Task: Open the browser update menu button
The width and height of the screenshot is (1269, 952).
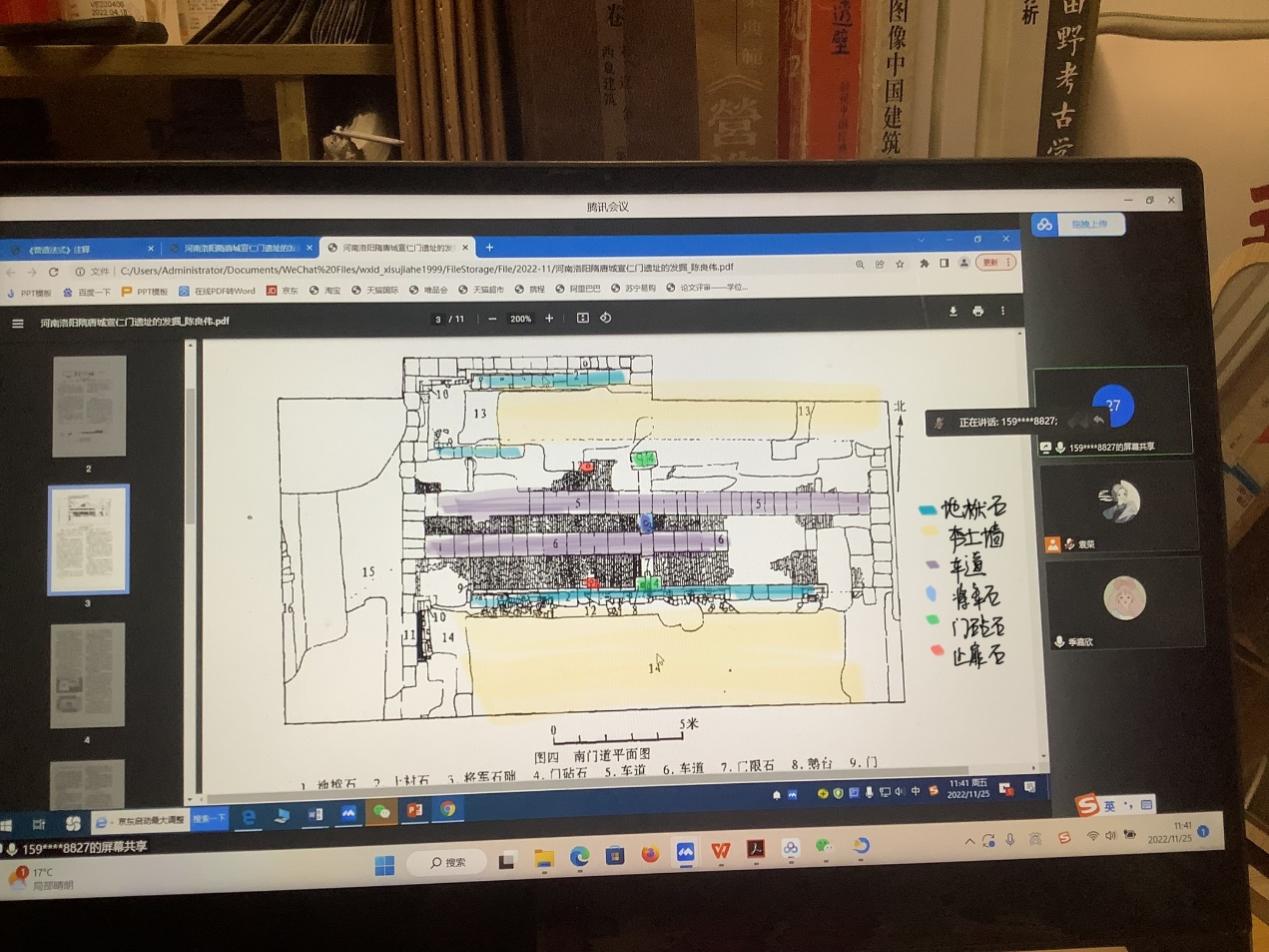Action: (x=994, y=262)
